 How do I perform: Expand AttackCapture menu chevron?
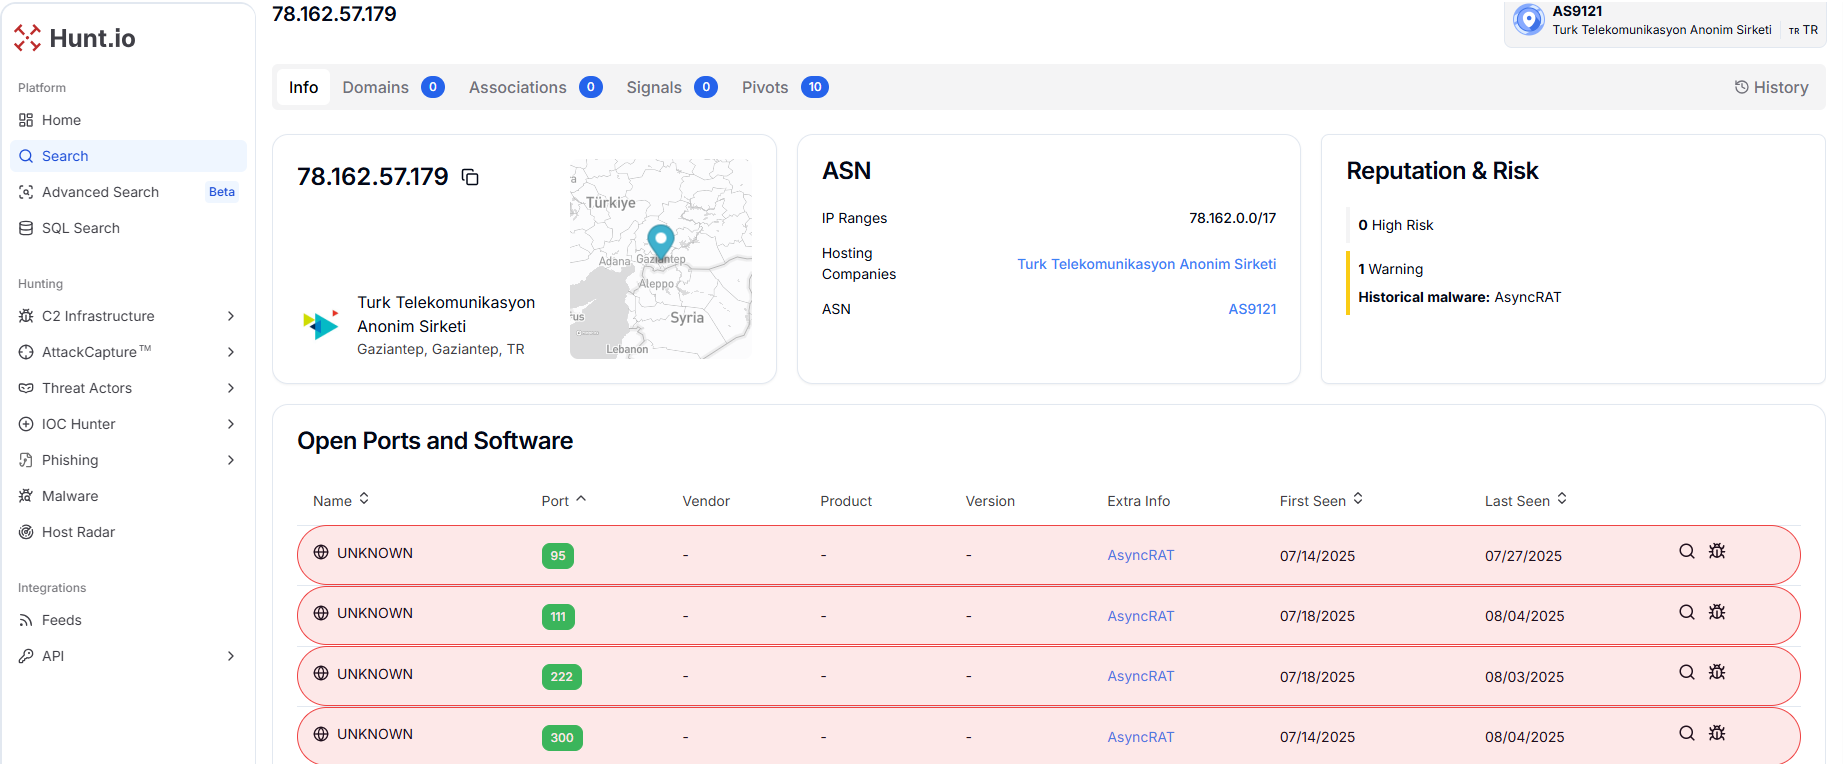231,352
